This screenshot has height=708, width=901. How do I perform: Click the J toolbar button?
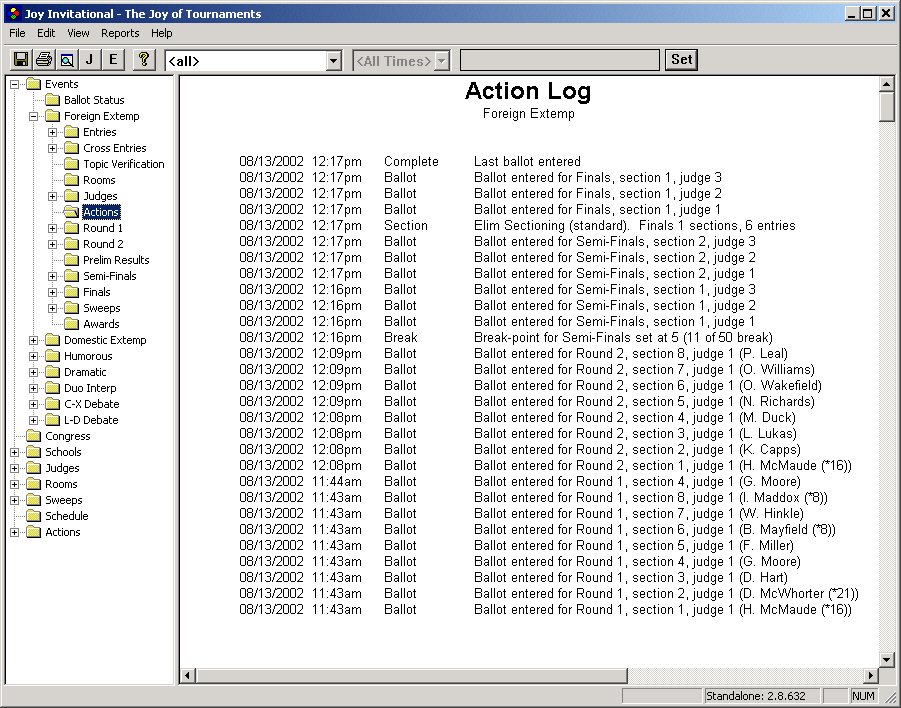[x=90, y=60]
